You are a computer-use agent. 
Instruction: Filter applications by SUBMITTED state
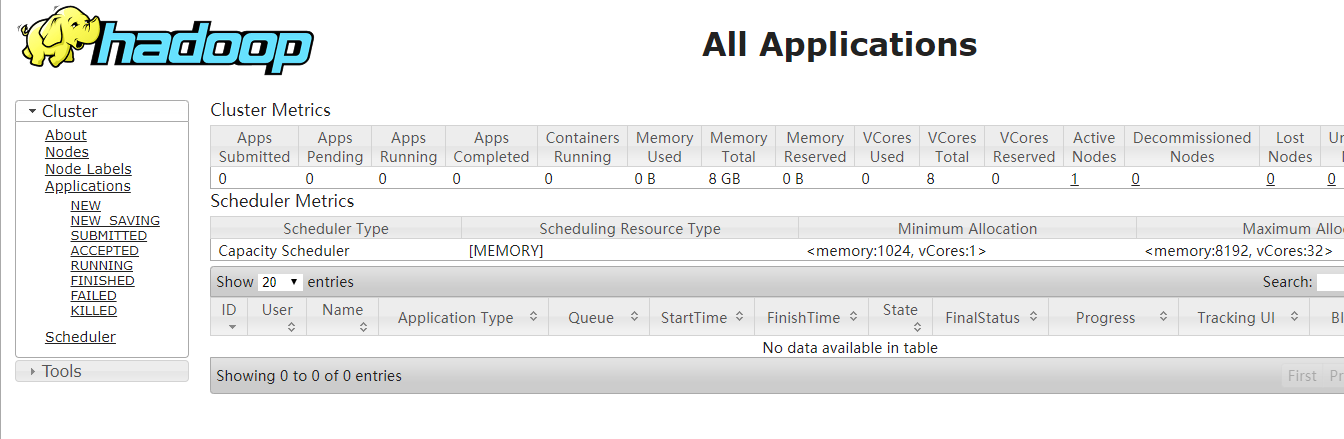pos(109,236)
